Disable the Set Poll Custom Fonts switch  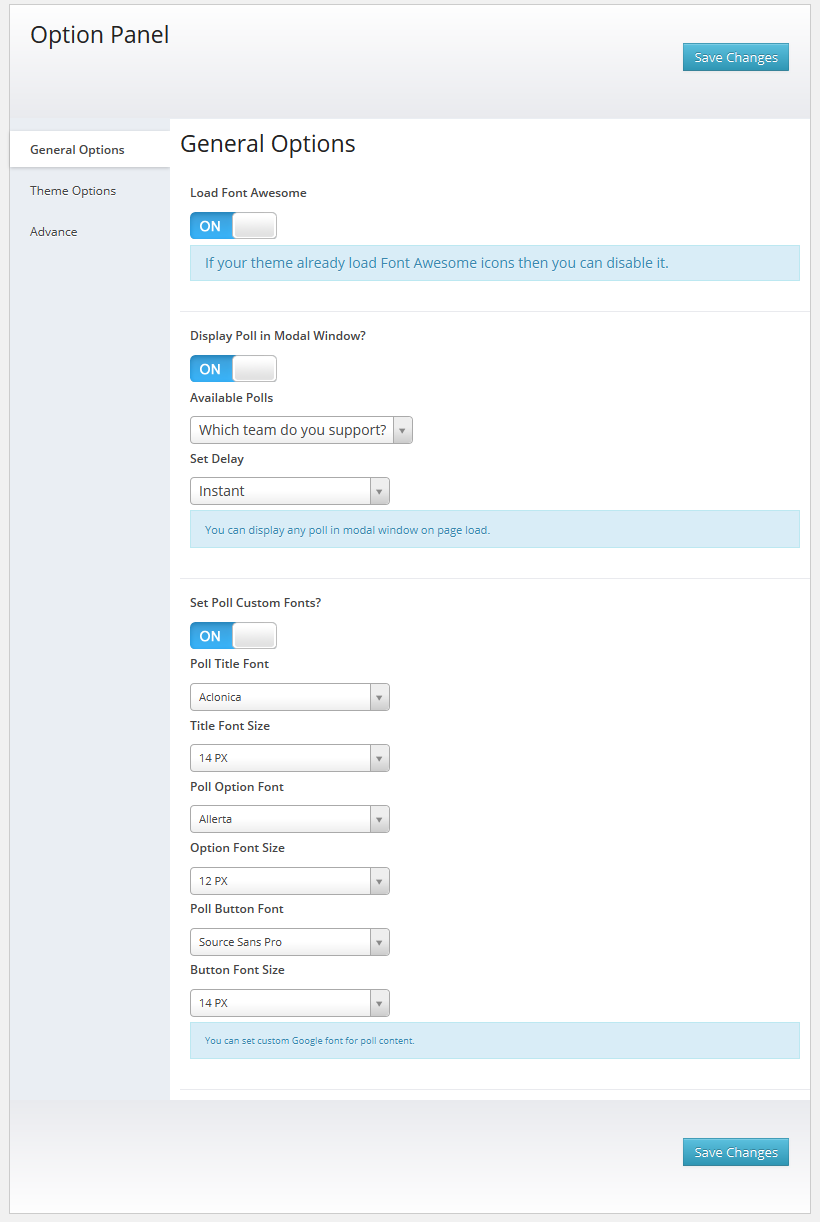click(x=233, y=636)
